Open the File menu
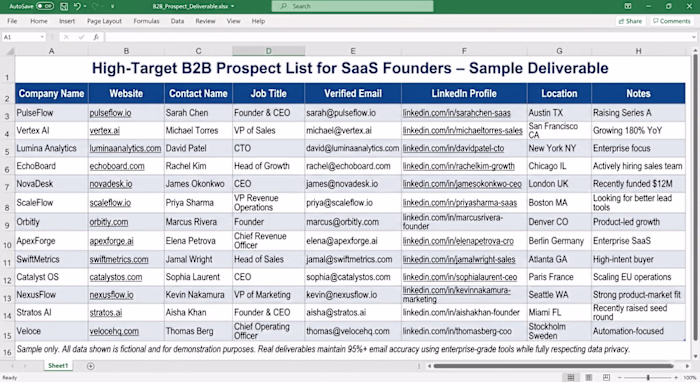Viewport: 700px width, 382px height. (12, 21)
